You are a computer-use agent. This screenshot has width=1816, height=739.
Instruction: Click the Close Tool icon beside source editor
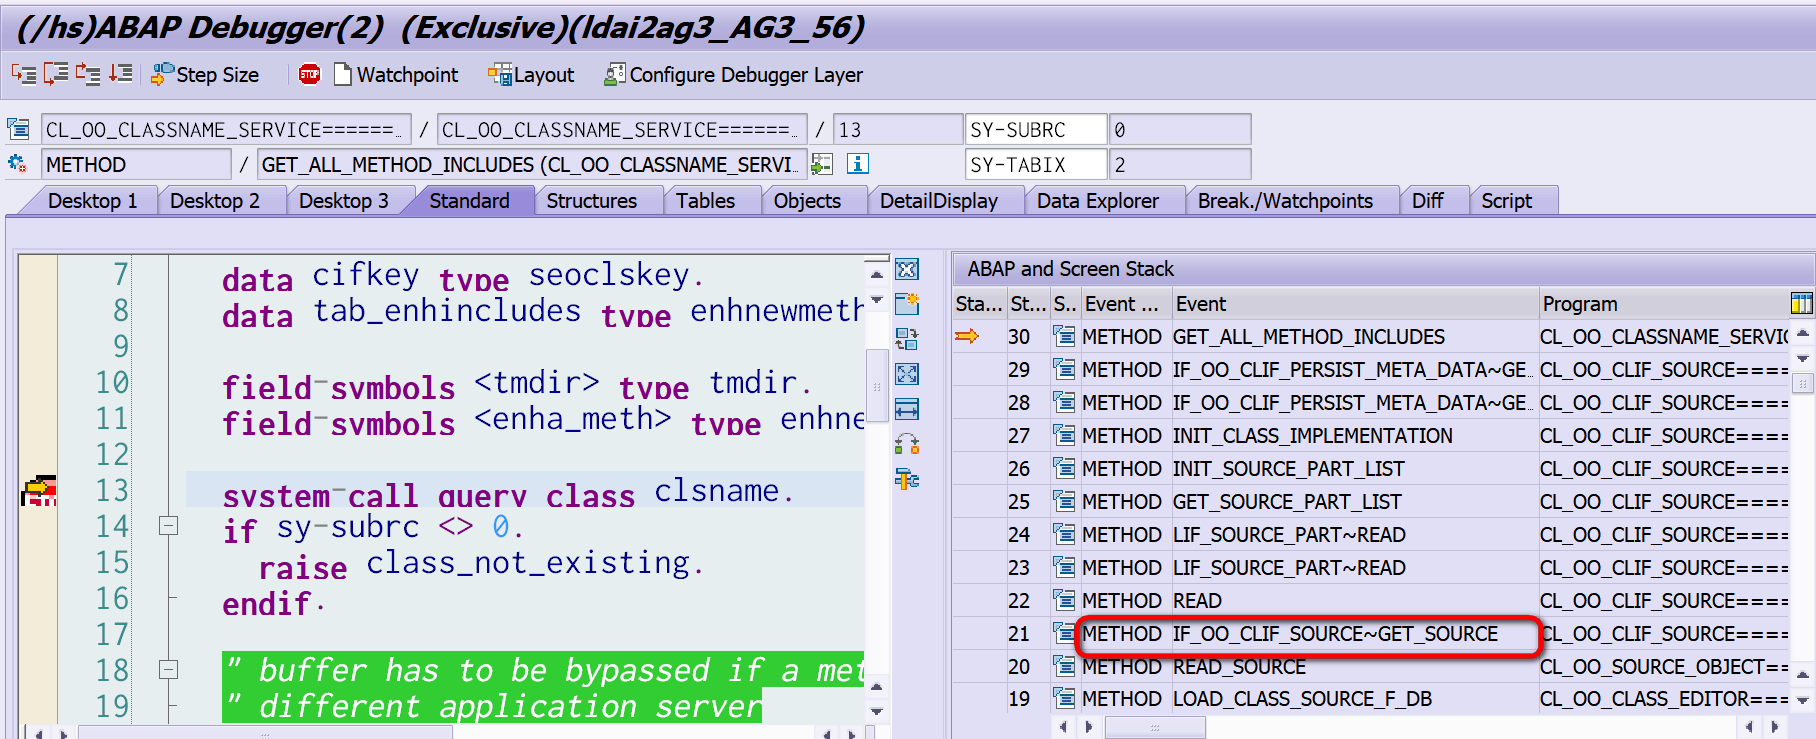(x=907, y=269)
